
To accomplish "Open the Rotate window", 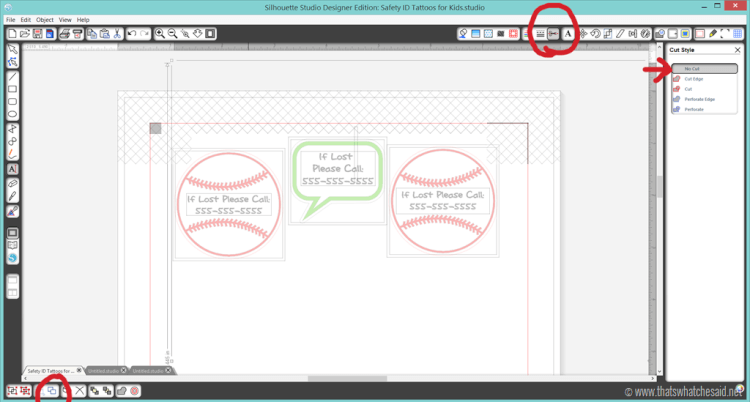I will 596,34.
